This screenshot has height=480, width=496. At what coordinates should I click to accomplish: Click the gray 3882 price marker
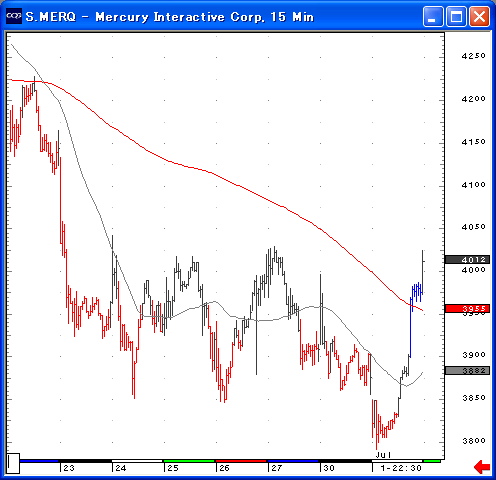click(x=467, y=370)
